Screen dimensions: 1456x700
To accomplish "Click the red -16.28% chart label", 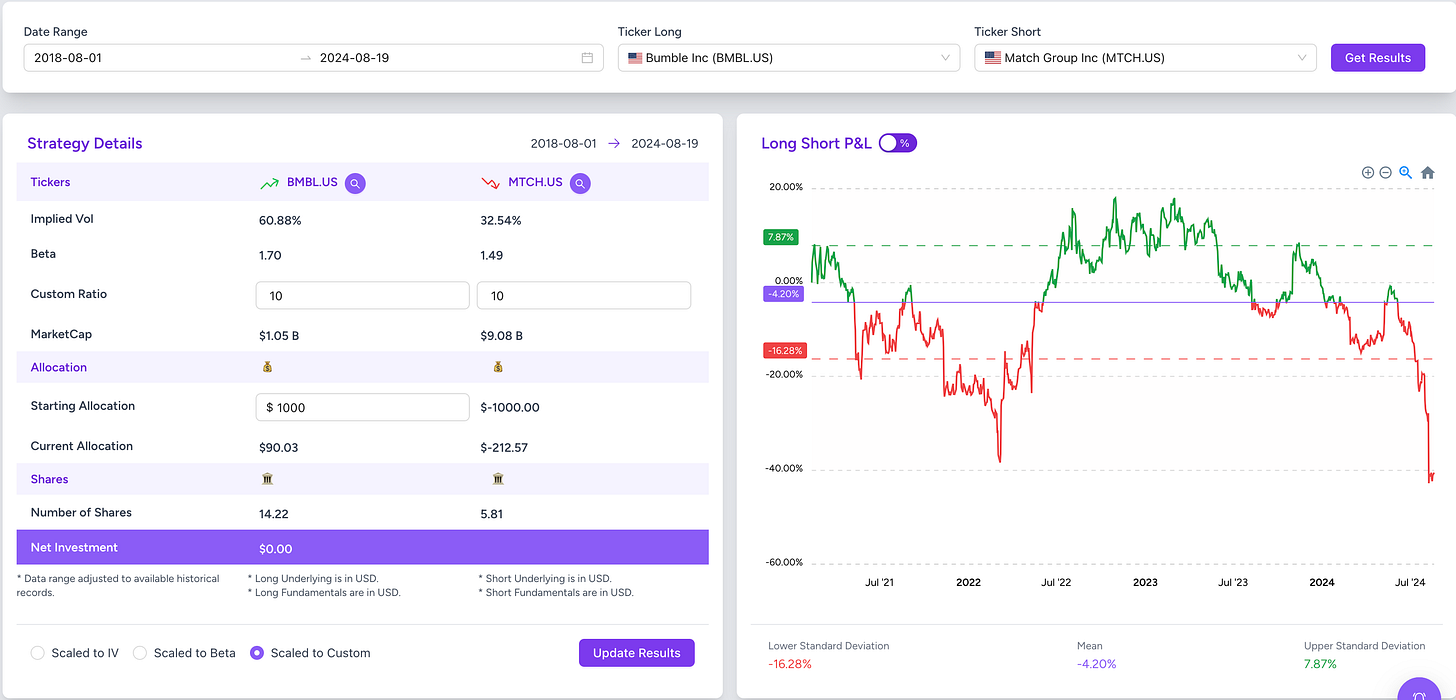I will [784, 351].
